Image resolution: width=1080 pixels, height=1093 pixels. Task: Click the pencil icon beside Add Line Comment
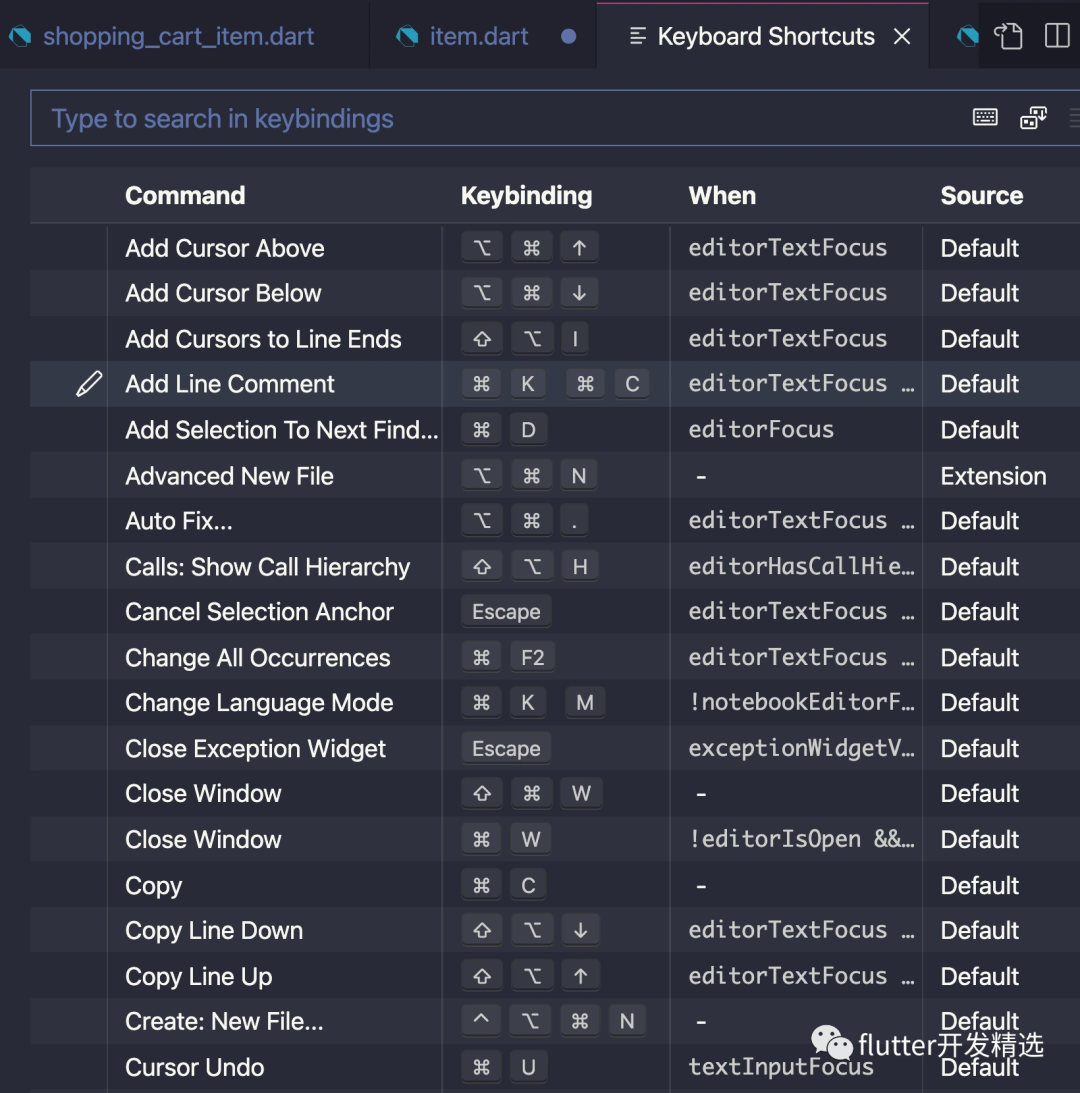pos(89,383)
